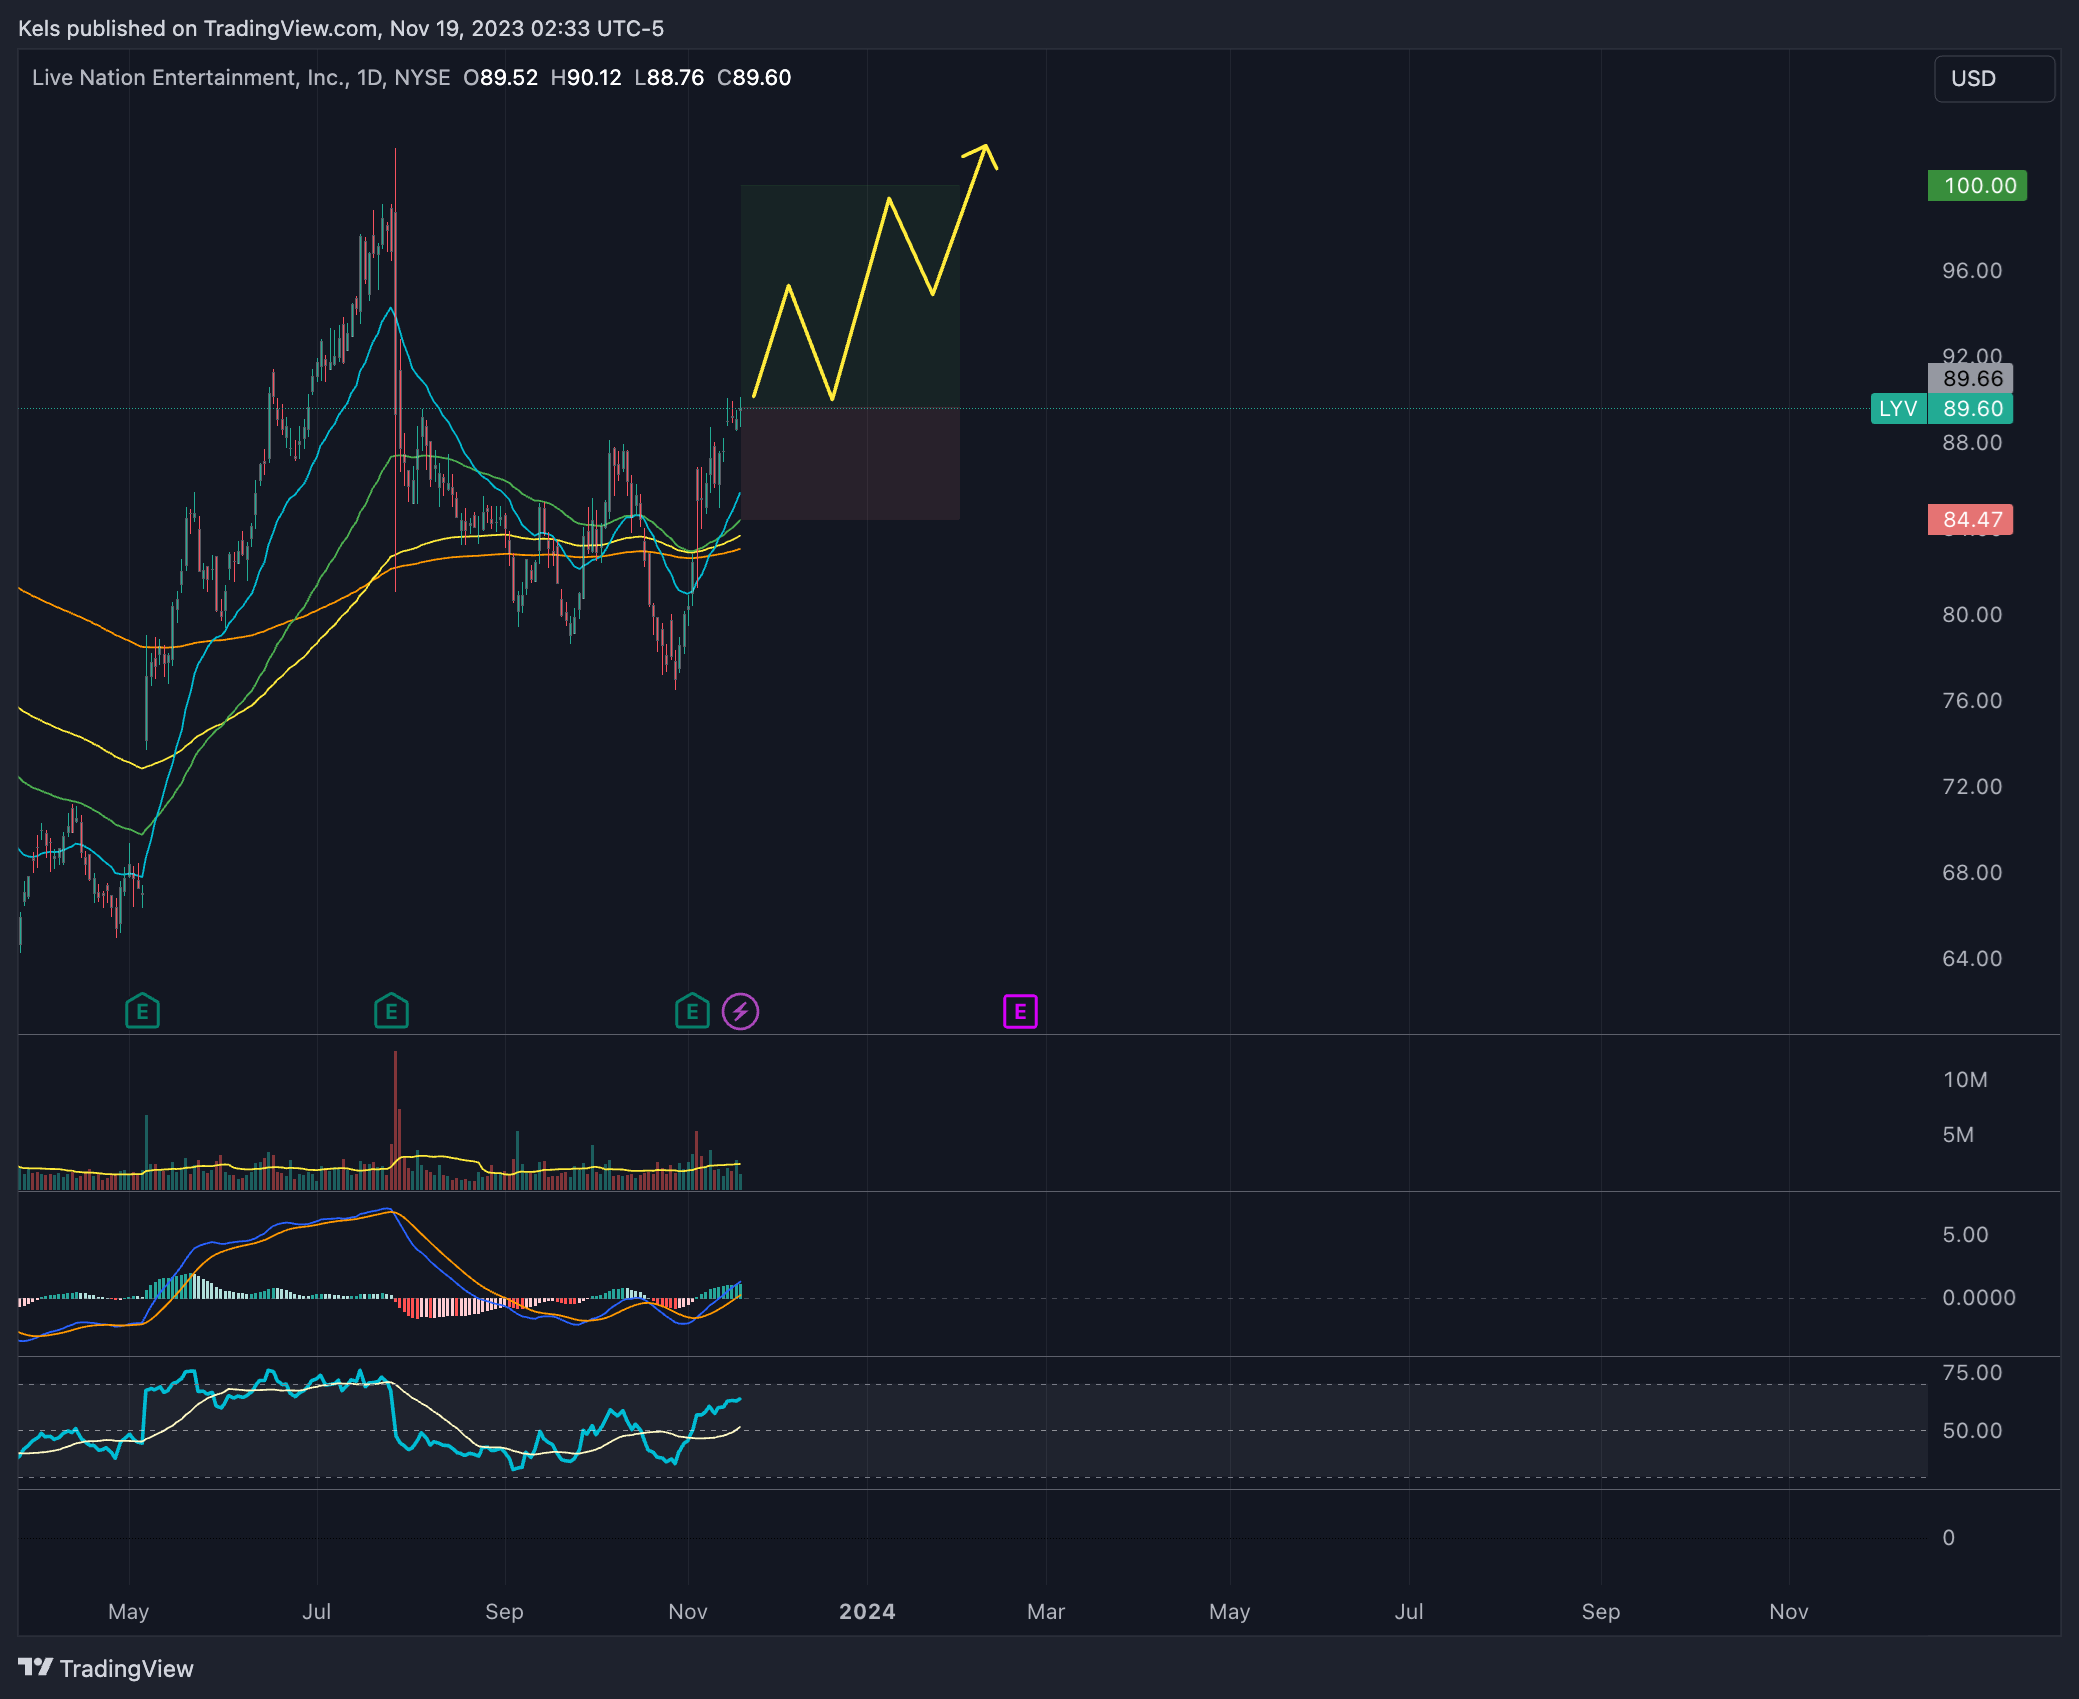The width and height of the screenshot is (2079, 1699).
Task: Click the red 84.47 stop price label
Action: [1970, 519]
